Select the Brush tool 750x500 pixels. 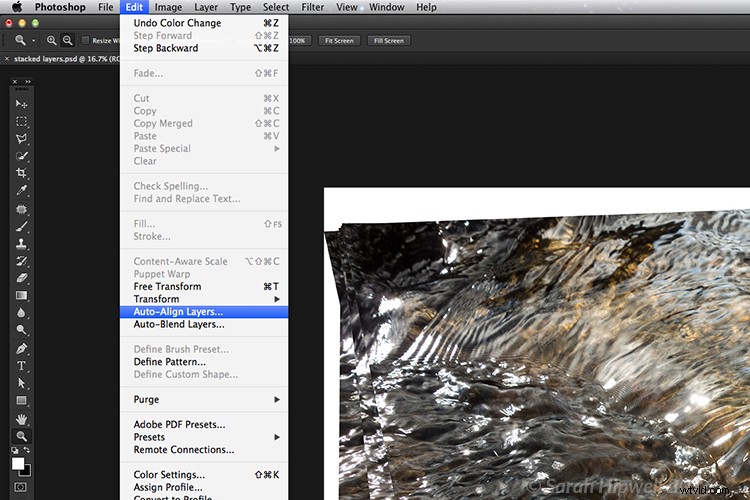click(21, 226)
